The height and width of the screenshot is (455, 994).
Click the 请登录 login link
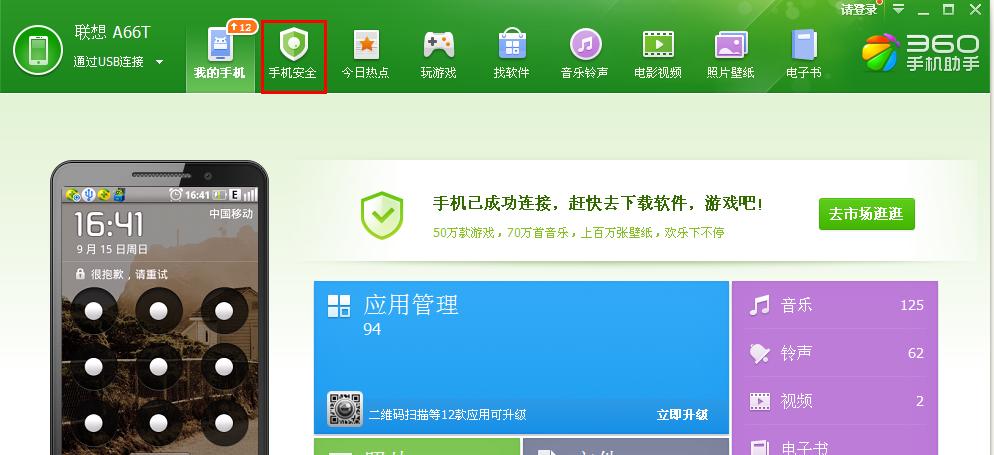pos(859,10)
